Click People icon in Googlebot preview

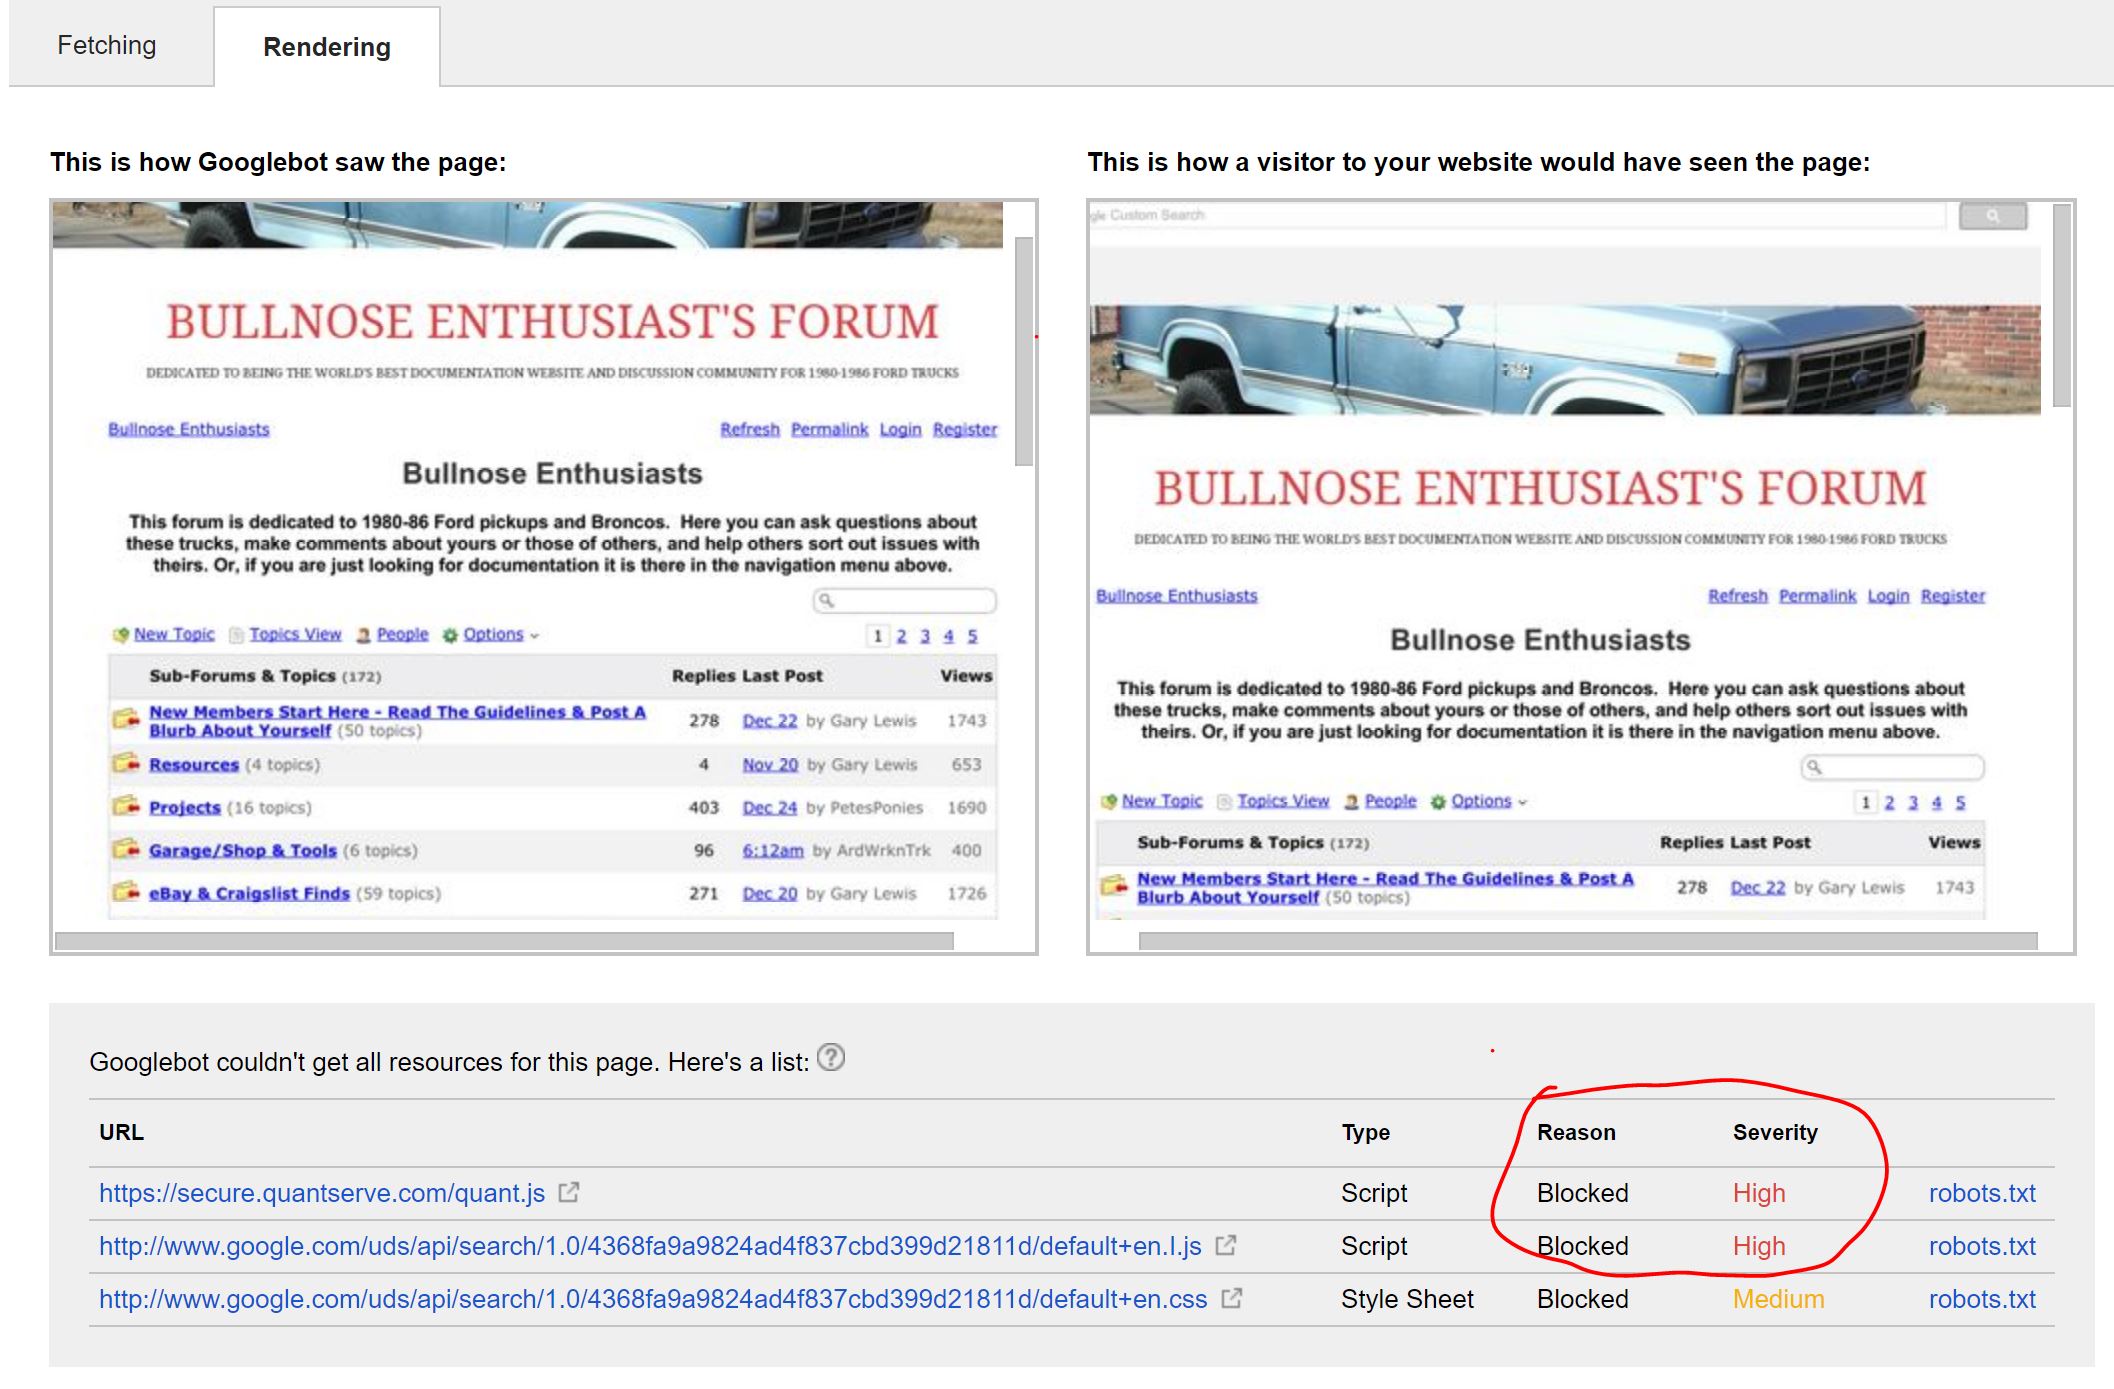click(x=364, y=635)
